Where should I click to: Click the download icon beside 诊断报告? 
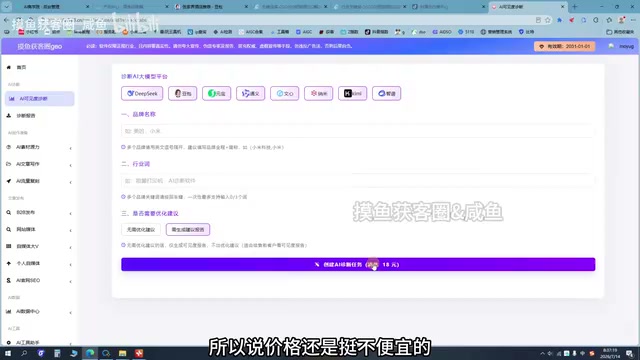(9, 116)
